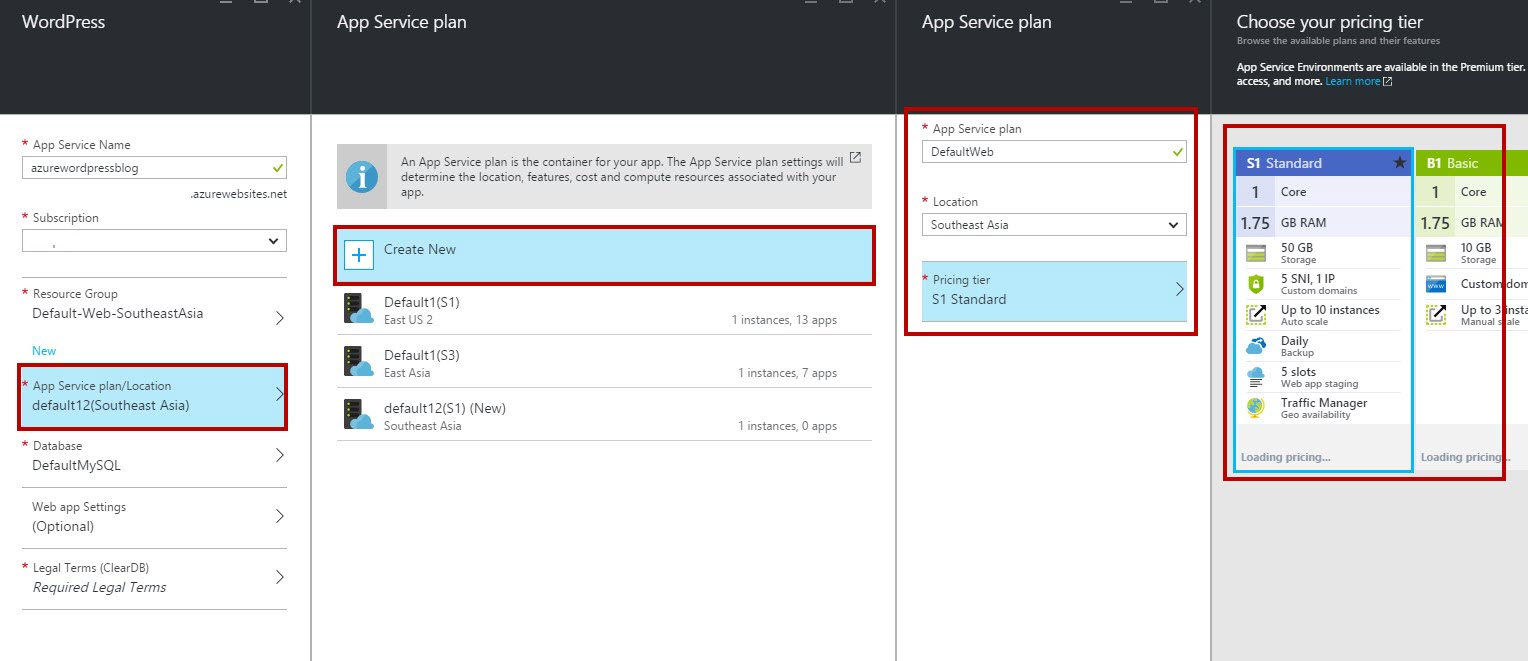Click the Auto scale icon in S1 Standard

pos(1255,315)
